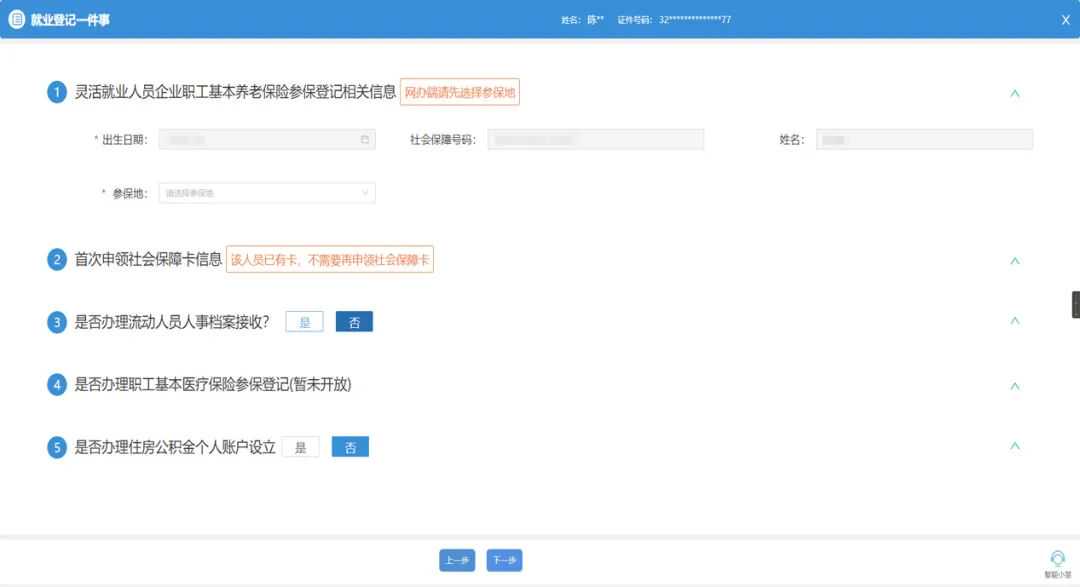1080x587 pixels.
Task: Select 否 for 流动人员人事档案接收
Action: (354, 322)
